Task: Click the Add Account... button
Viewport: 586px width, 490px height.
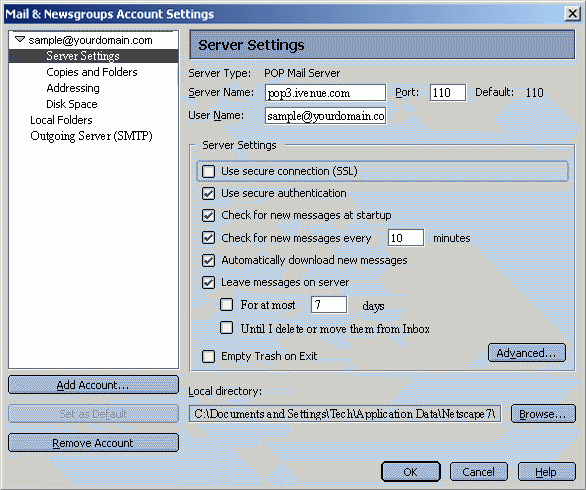Action: (93, 385)
